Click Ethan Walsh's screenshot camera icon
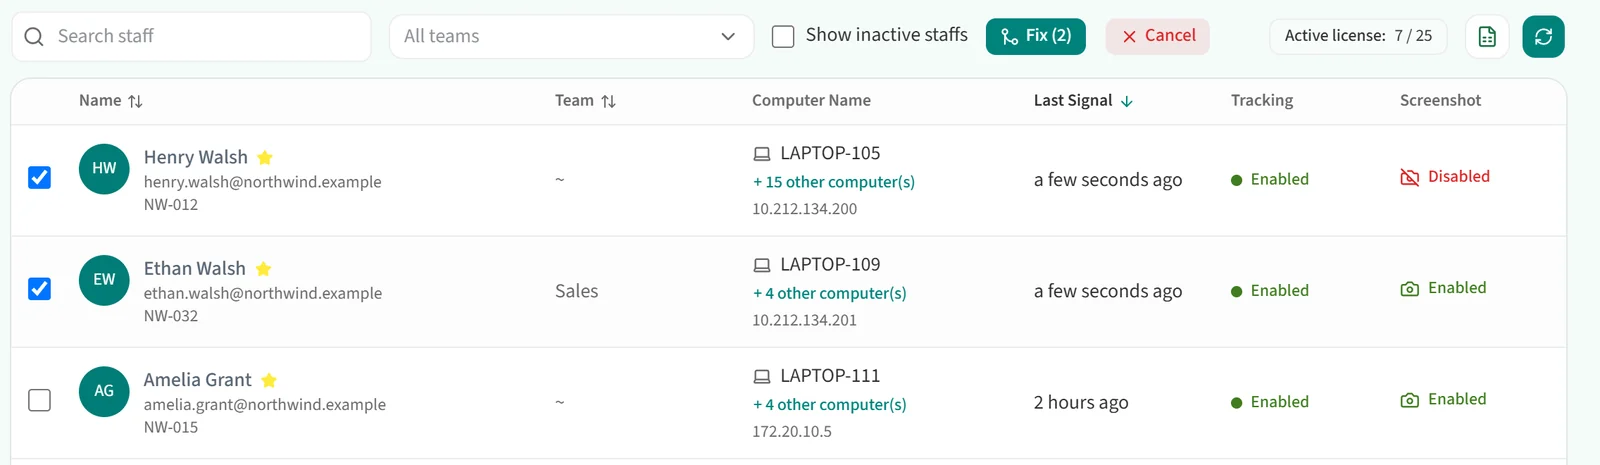1600x465 pixels. point(1410,289)
